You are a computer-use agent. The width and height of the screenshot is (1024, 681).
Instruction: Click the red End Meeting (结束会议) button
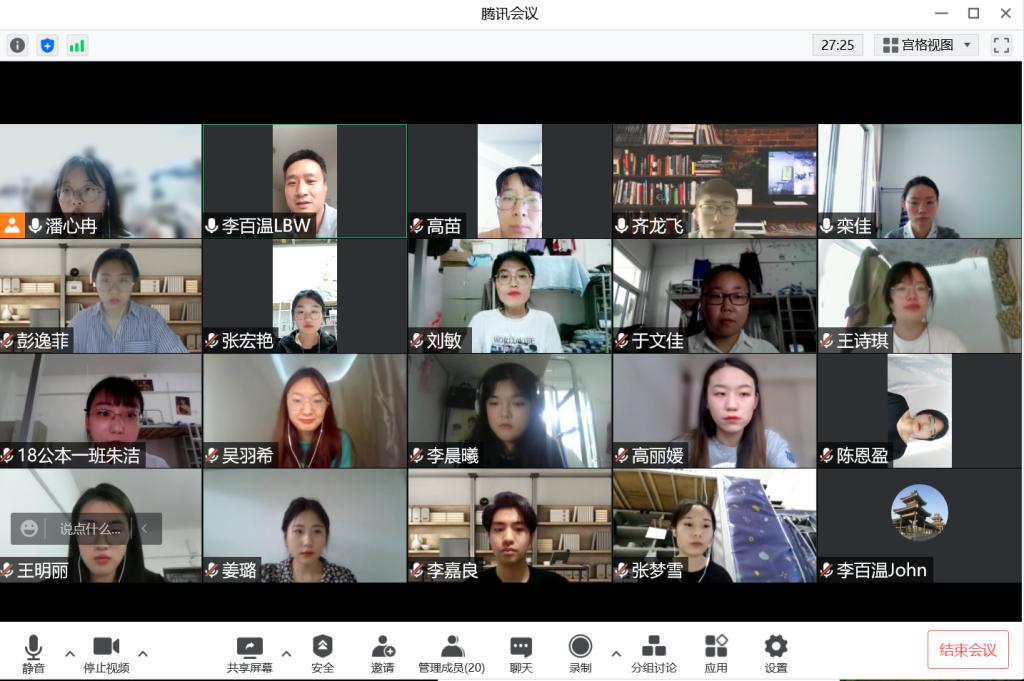click(x=967, y=650)
